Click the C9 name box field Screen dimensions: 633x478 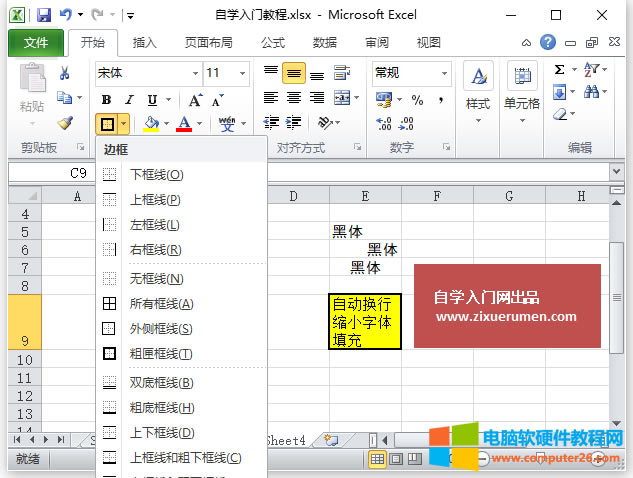pos(52,173)
